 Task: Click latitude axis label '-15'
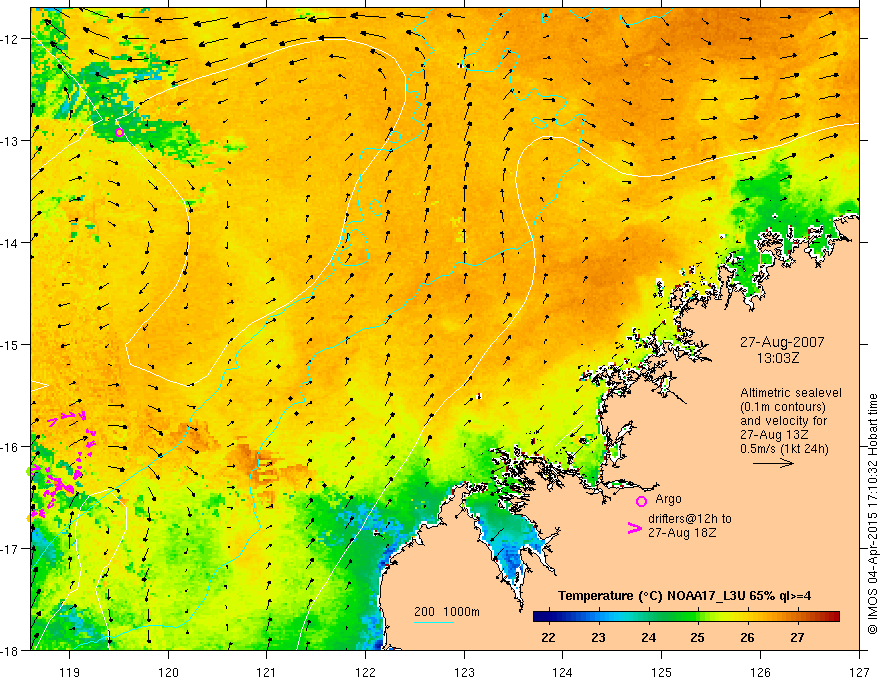click(11, 345)
